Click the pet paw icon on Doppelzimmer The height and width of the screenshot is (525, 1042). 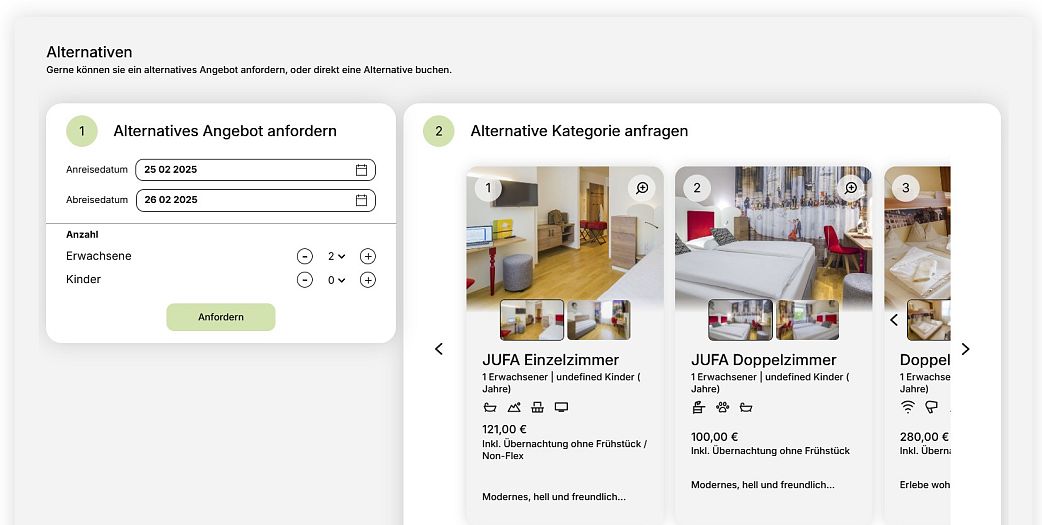pos(722,407)
